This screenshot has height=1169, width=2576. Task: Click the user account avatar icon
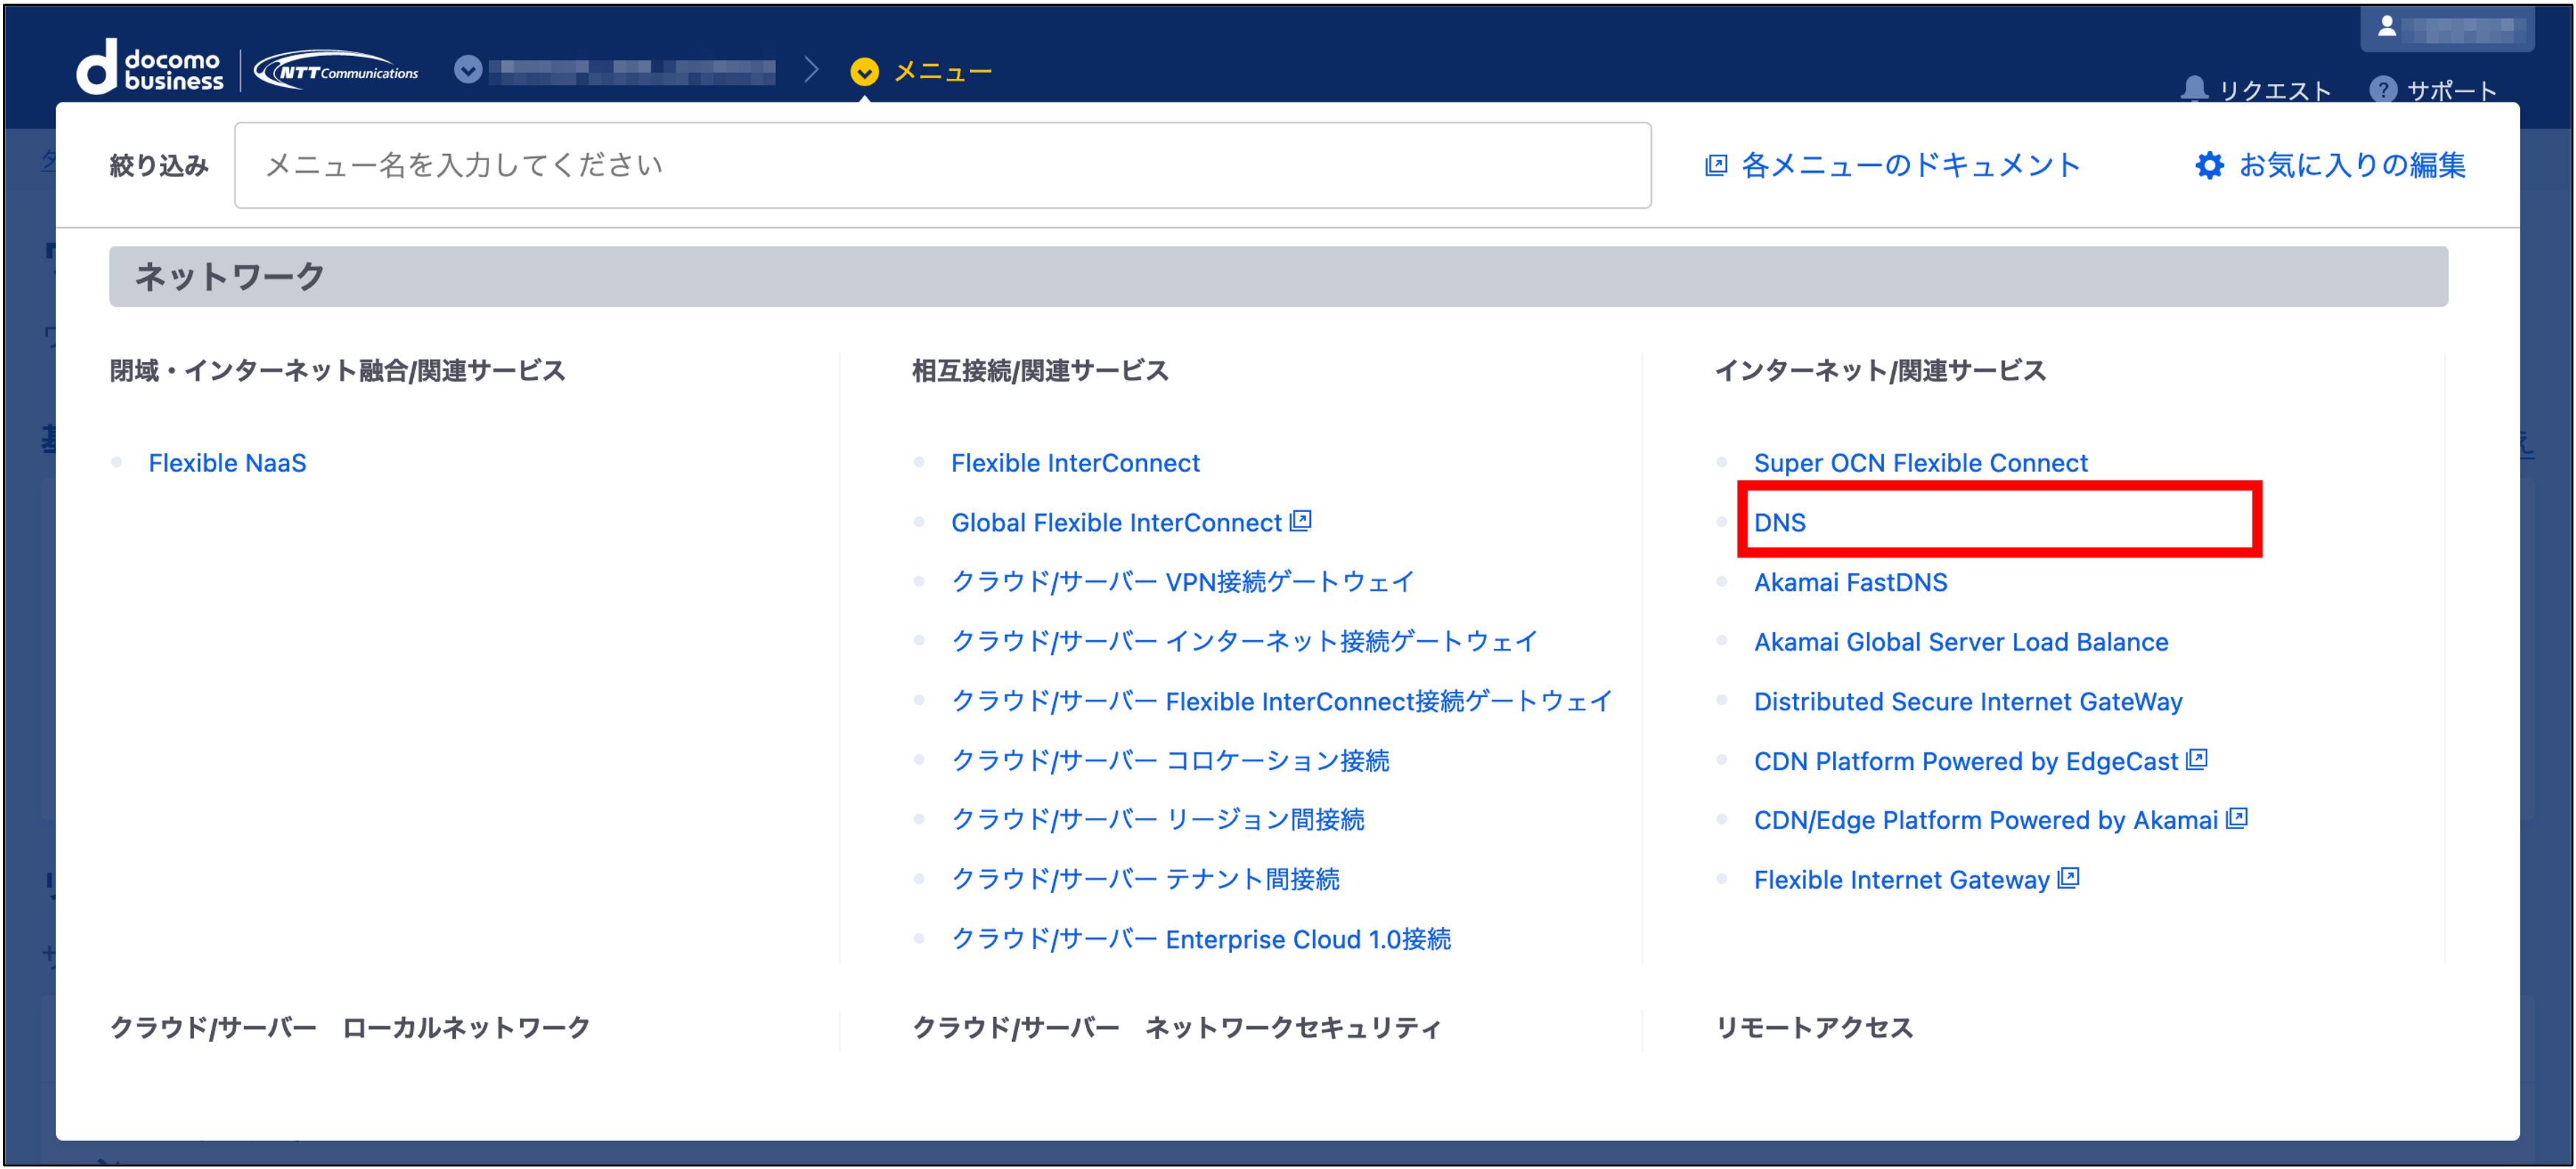coord(2386,27)
